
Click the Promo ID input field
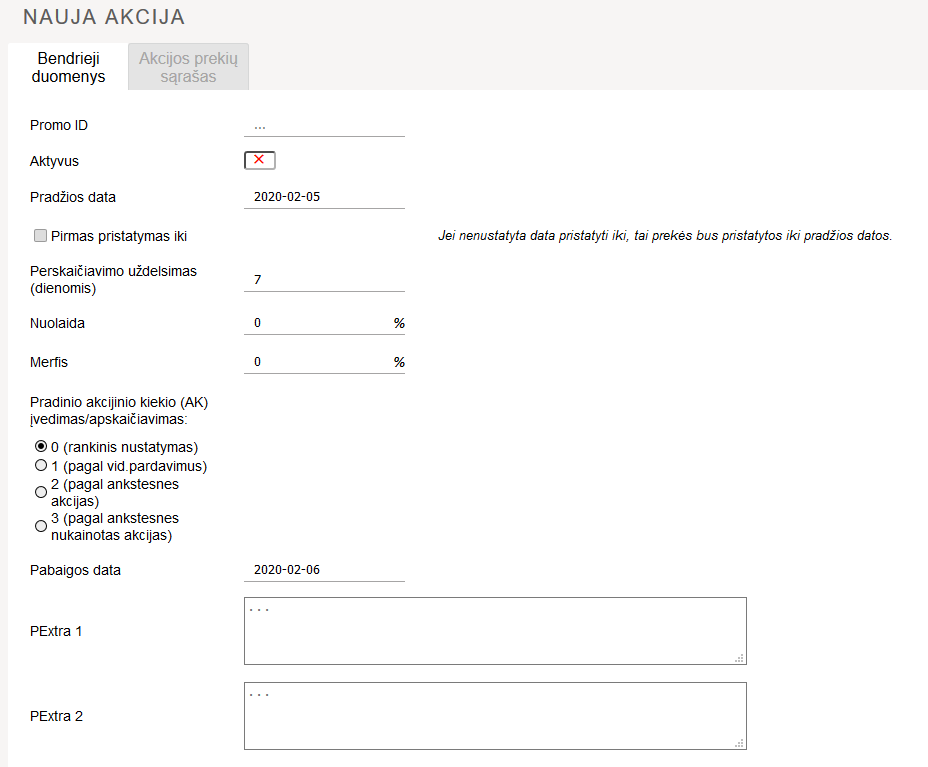point(323,126)
